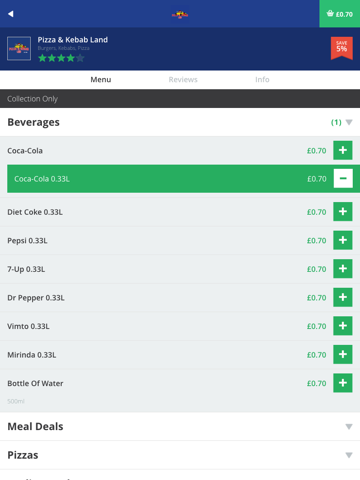Open the basket showing £0.70
This screenshot has height=480, width=360.
339,14
